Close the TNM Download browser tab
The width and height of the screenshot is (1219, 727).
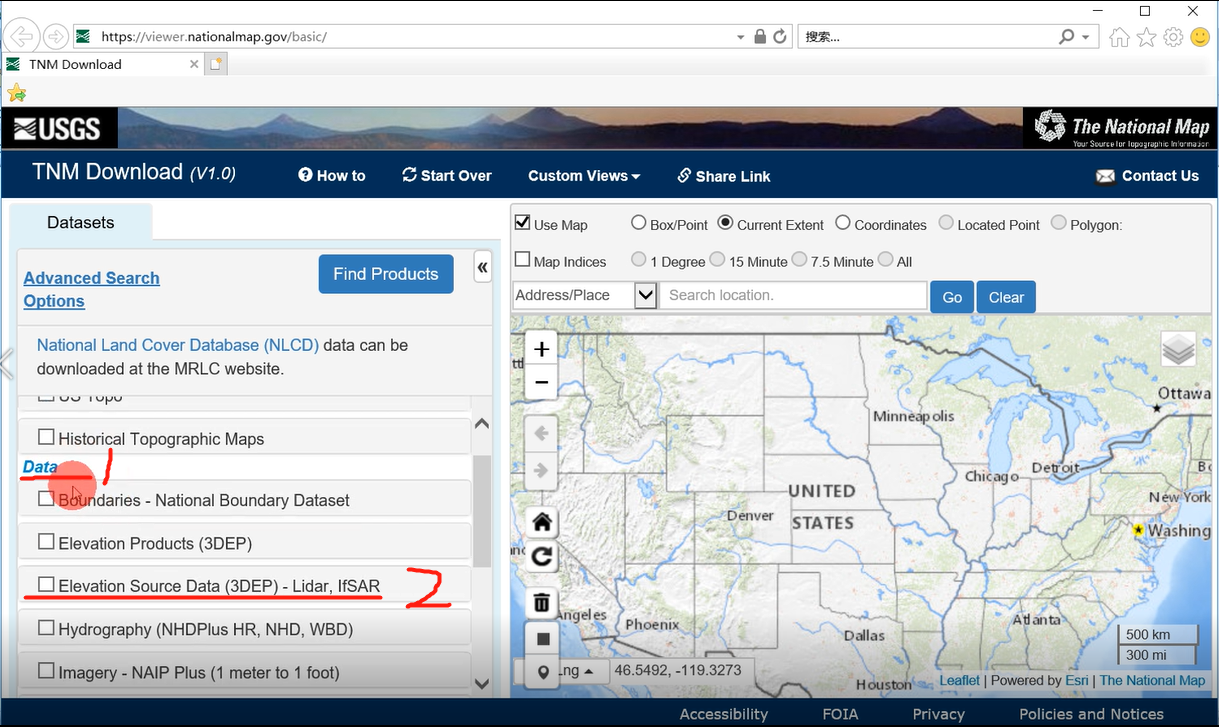(194, 64)
